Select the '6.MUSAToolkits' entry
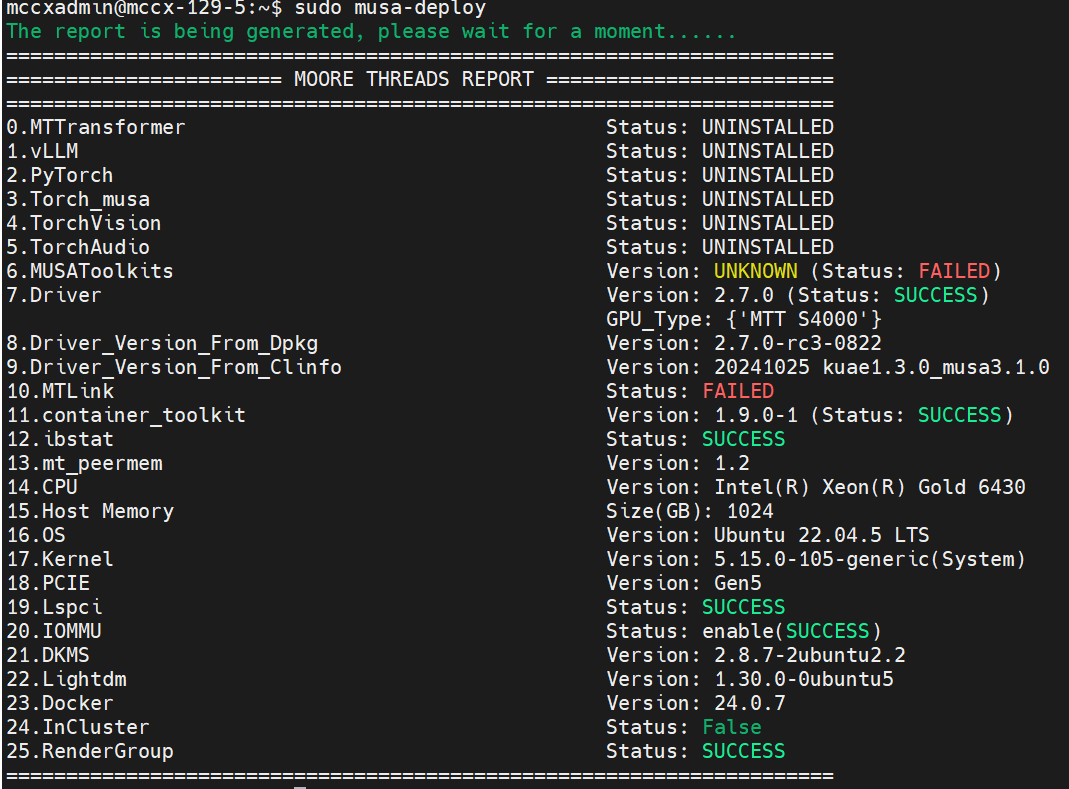 [x=90, y=271]
